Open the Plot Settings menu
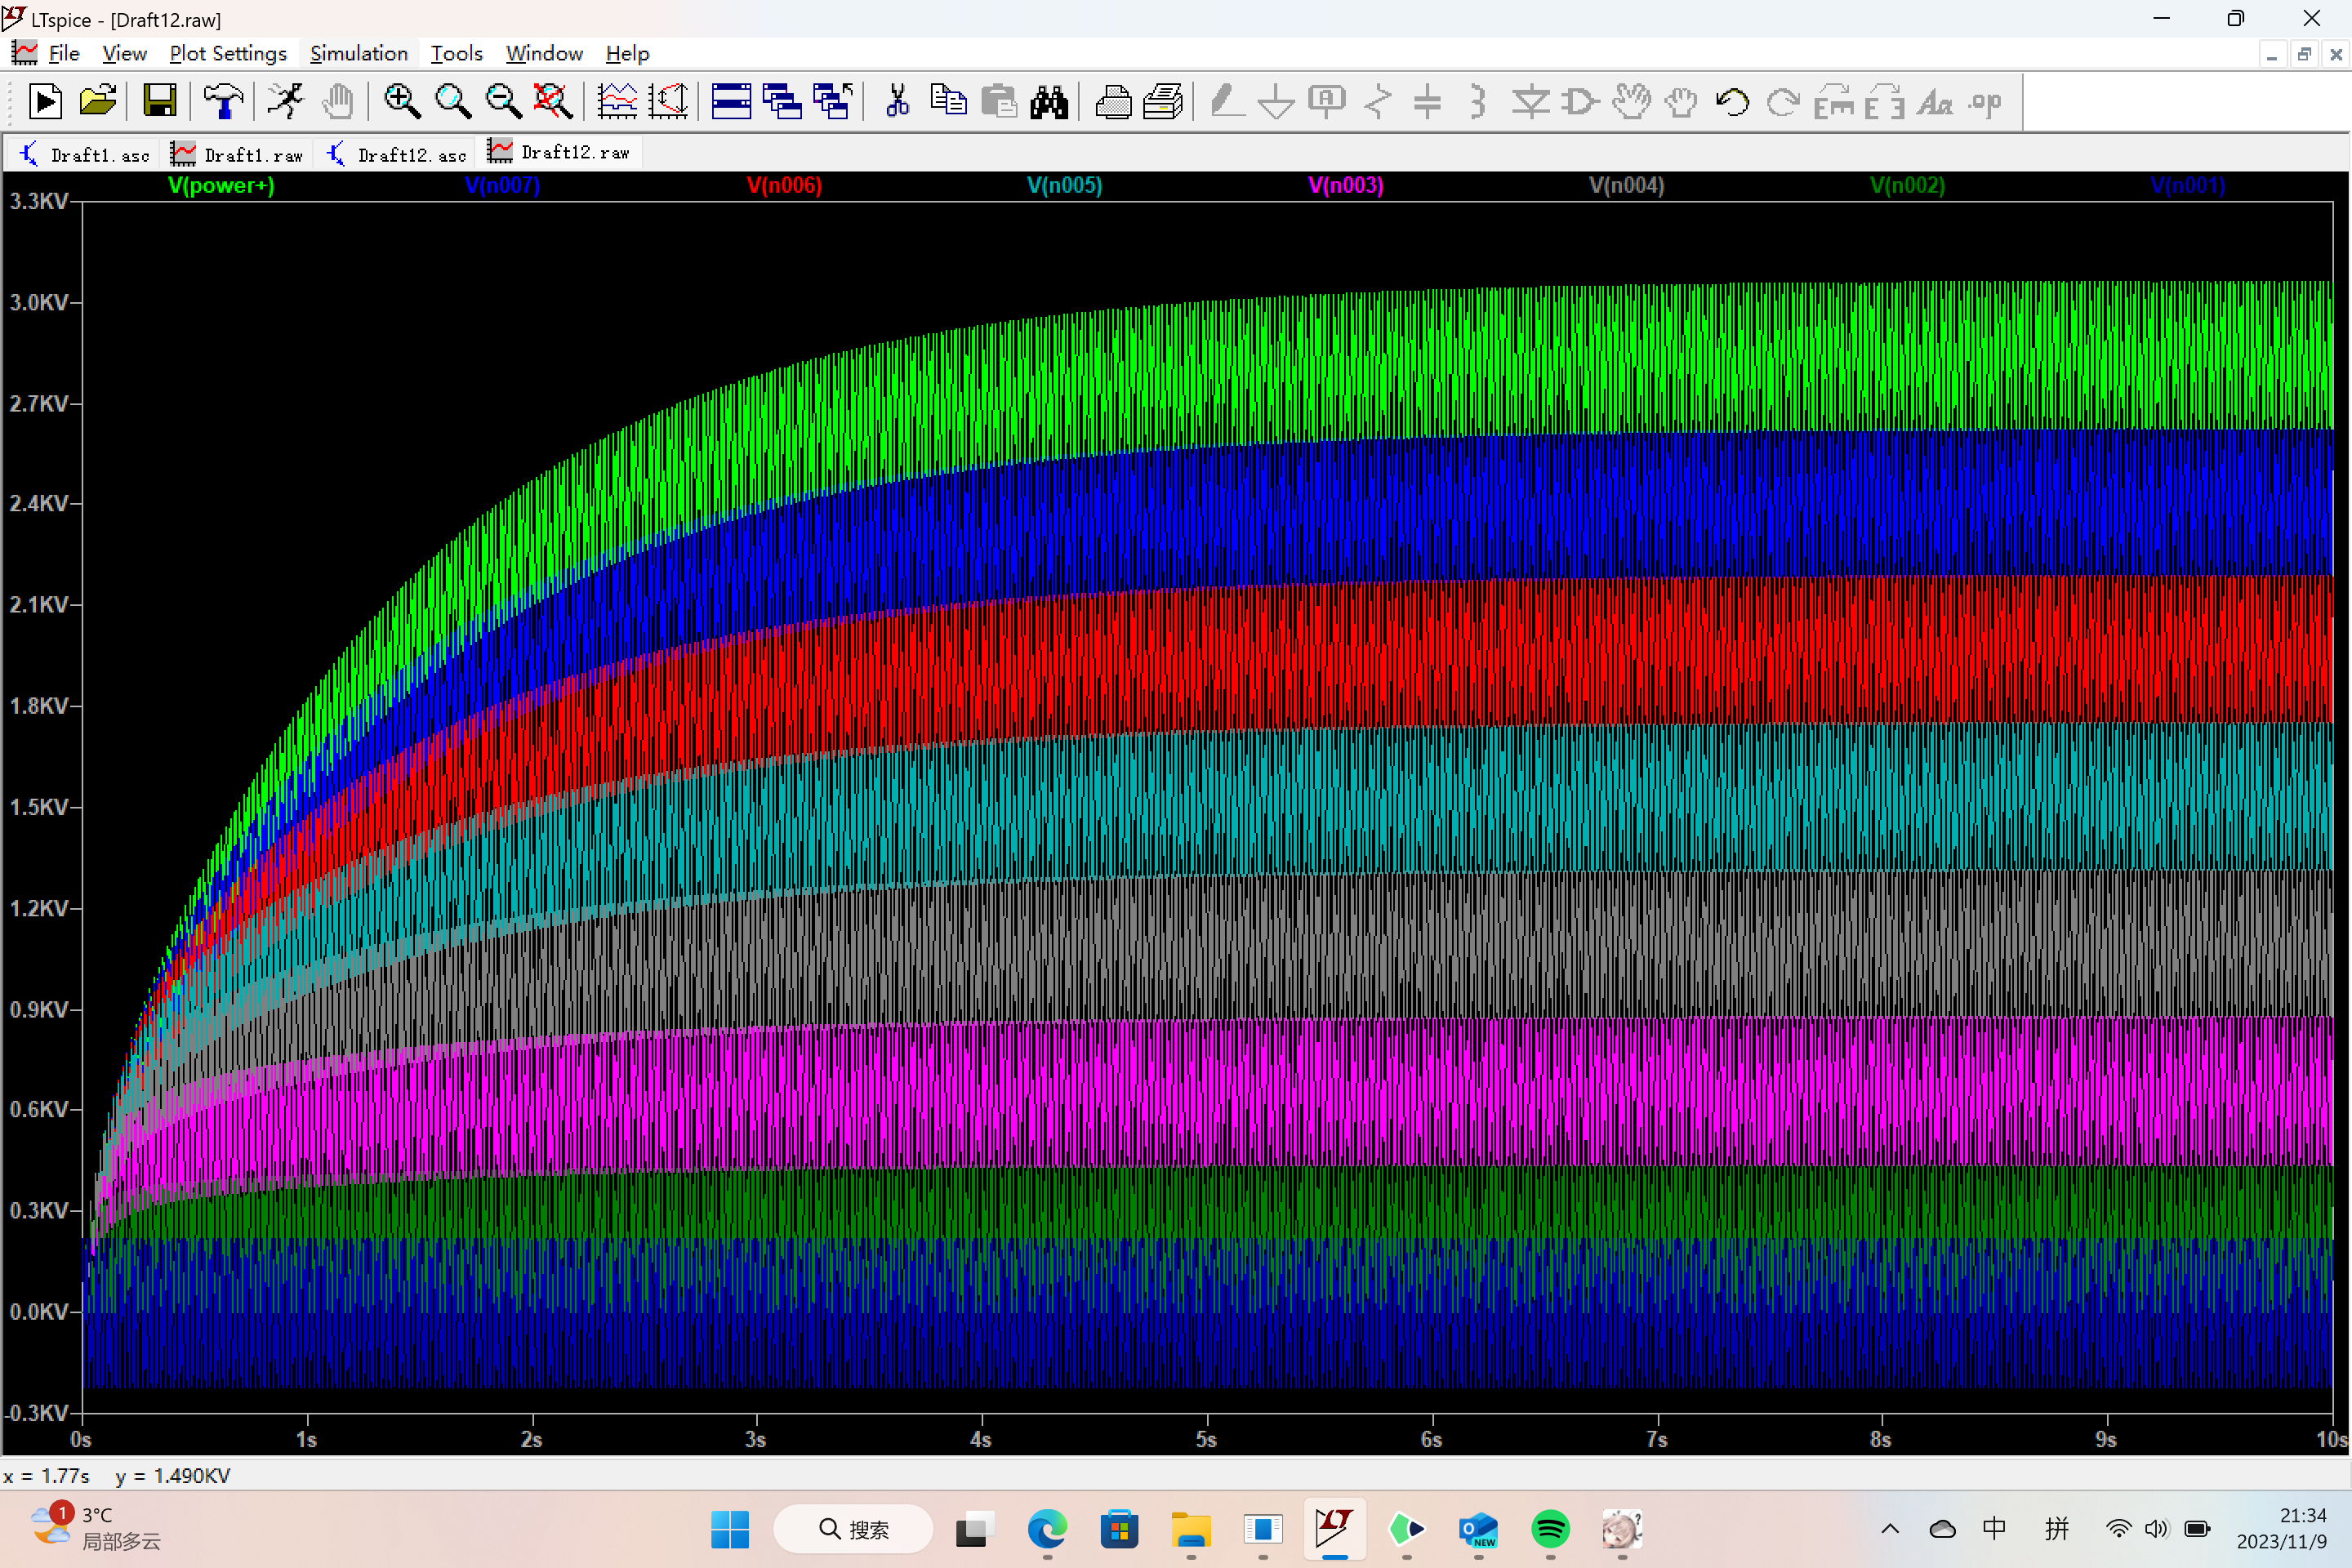 click(228, 54)
